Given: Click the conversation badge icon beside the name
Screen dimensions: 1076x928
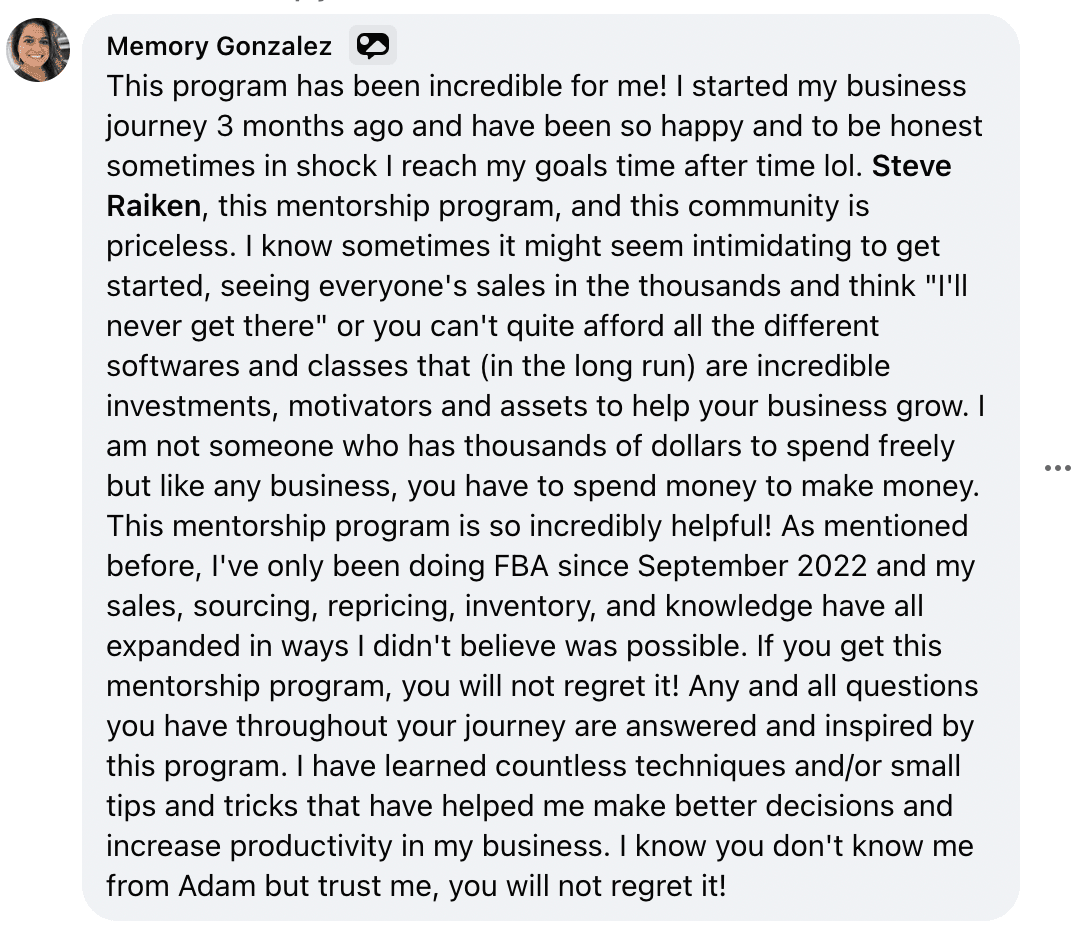Looking at the screenshot, I should [x=372, y=45].
